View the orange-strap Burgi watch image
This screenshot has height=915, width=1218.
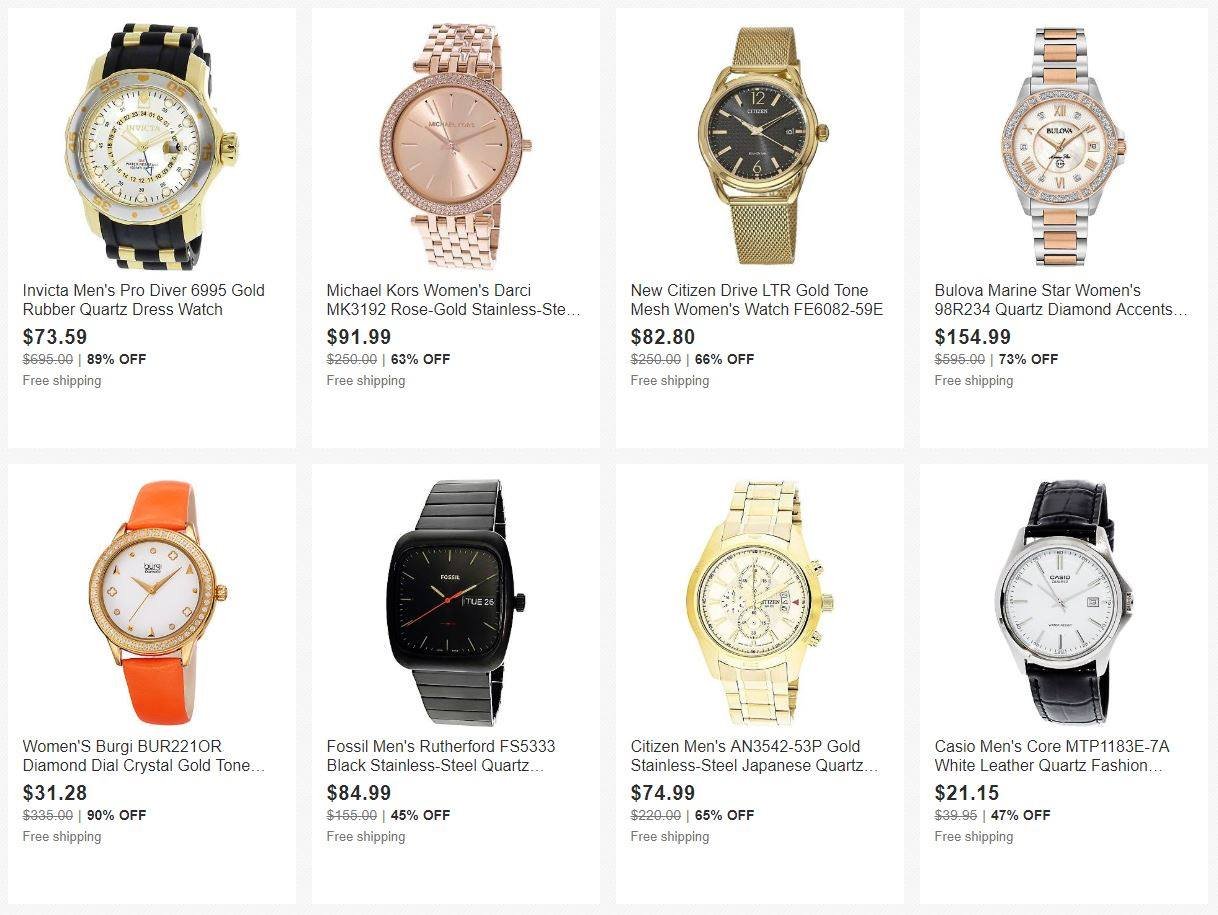[152, 601]
